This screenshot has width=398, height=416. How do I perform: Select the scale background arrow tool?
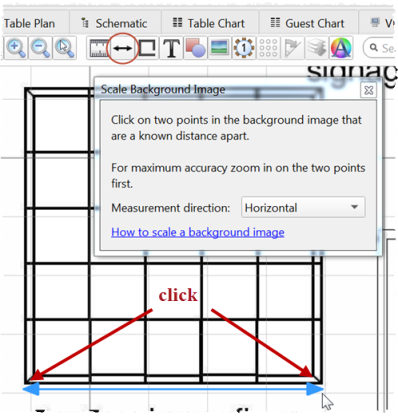(122, 48)
